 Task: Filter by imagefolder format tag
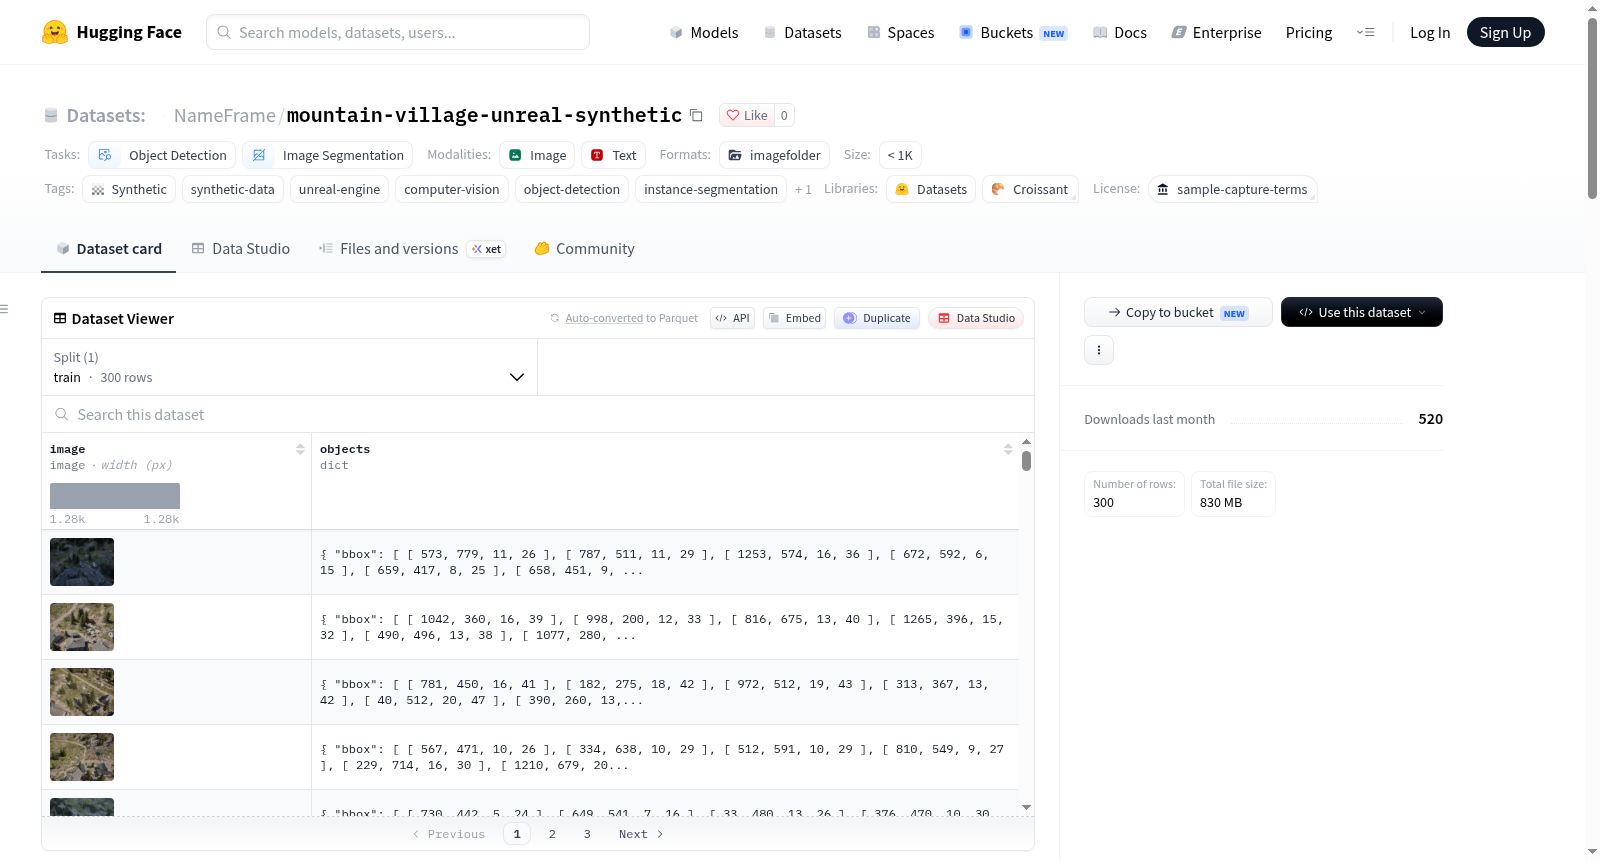tap(774, 155)
